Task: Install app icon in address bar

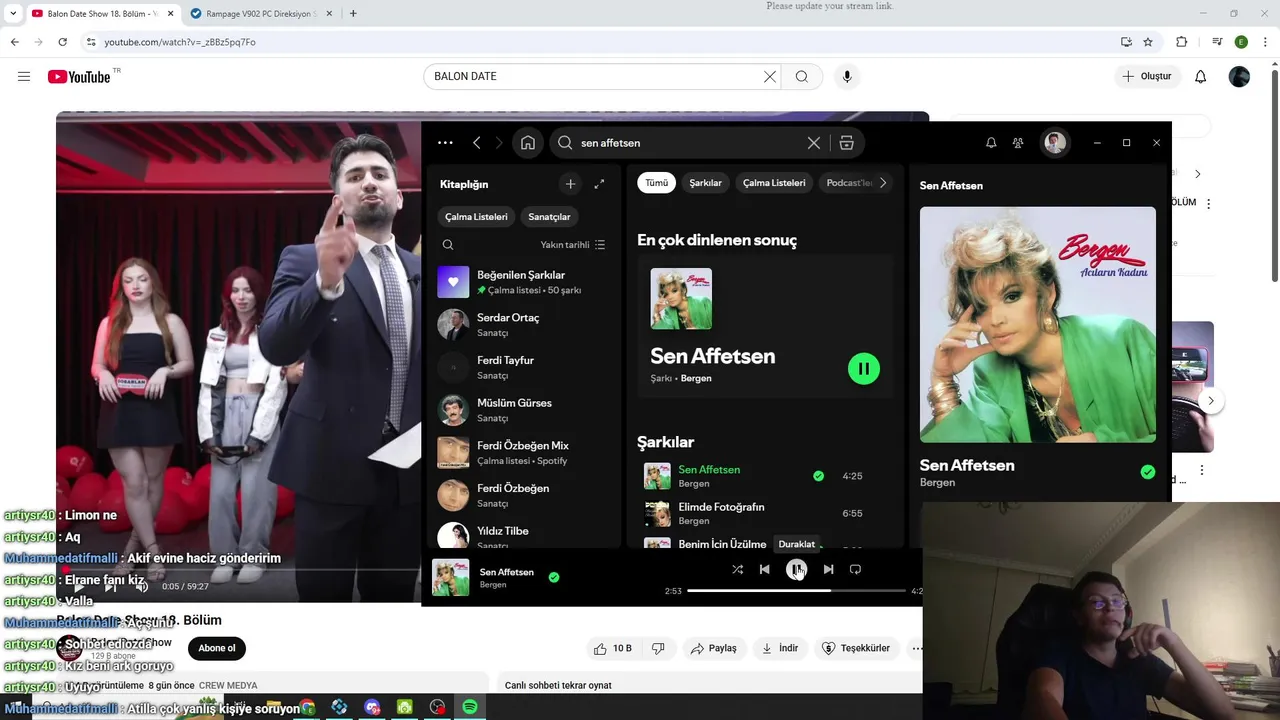Action: (x=1126, y=42)
